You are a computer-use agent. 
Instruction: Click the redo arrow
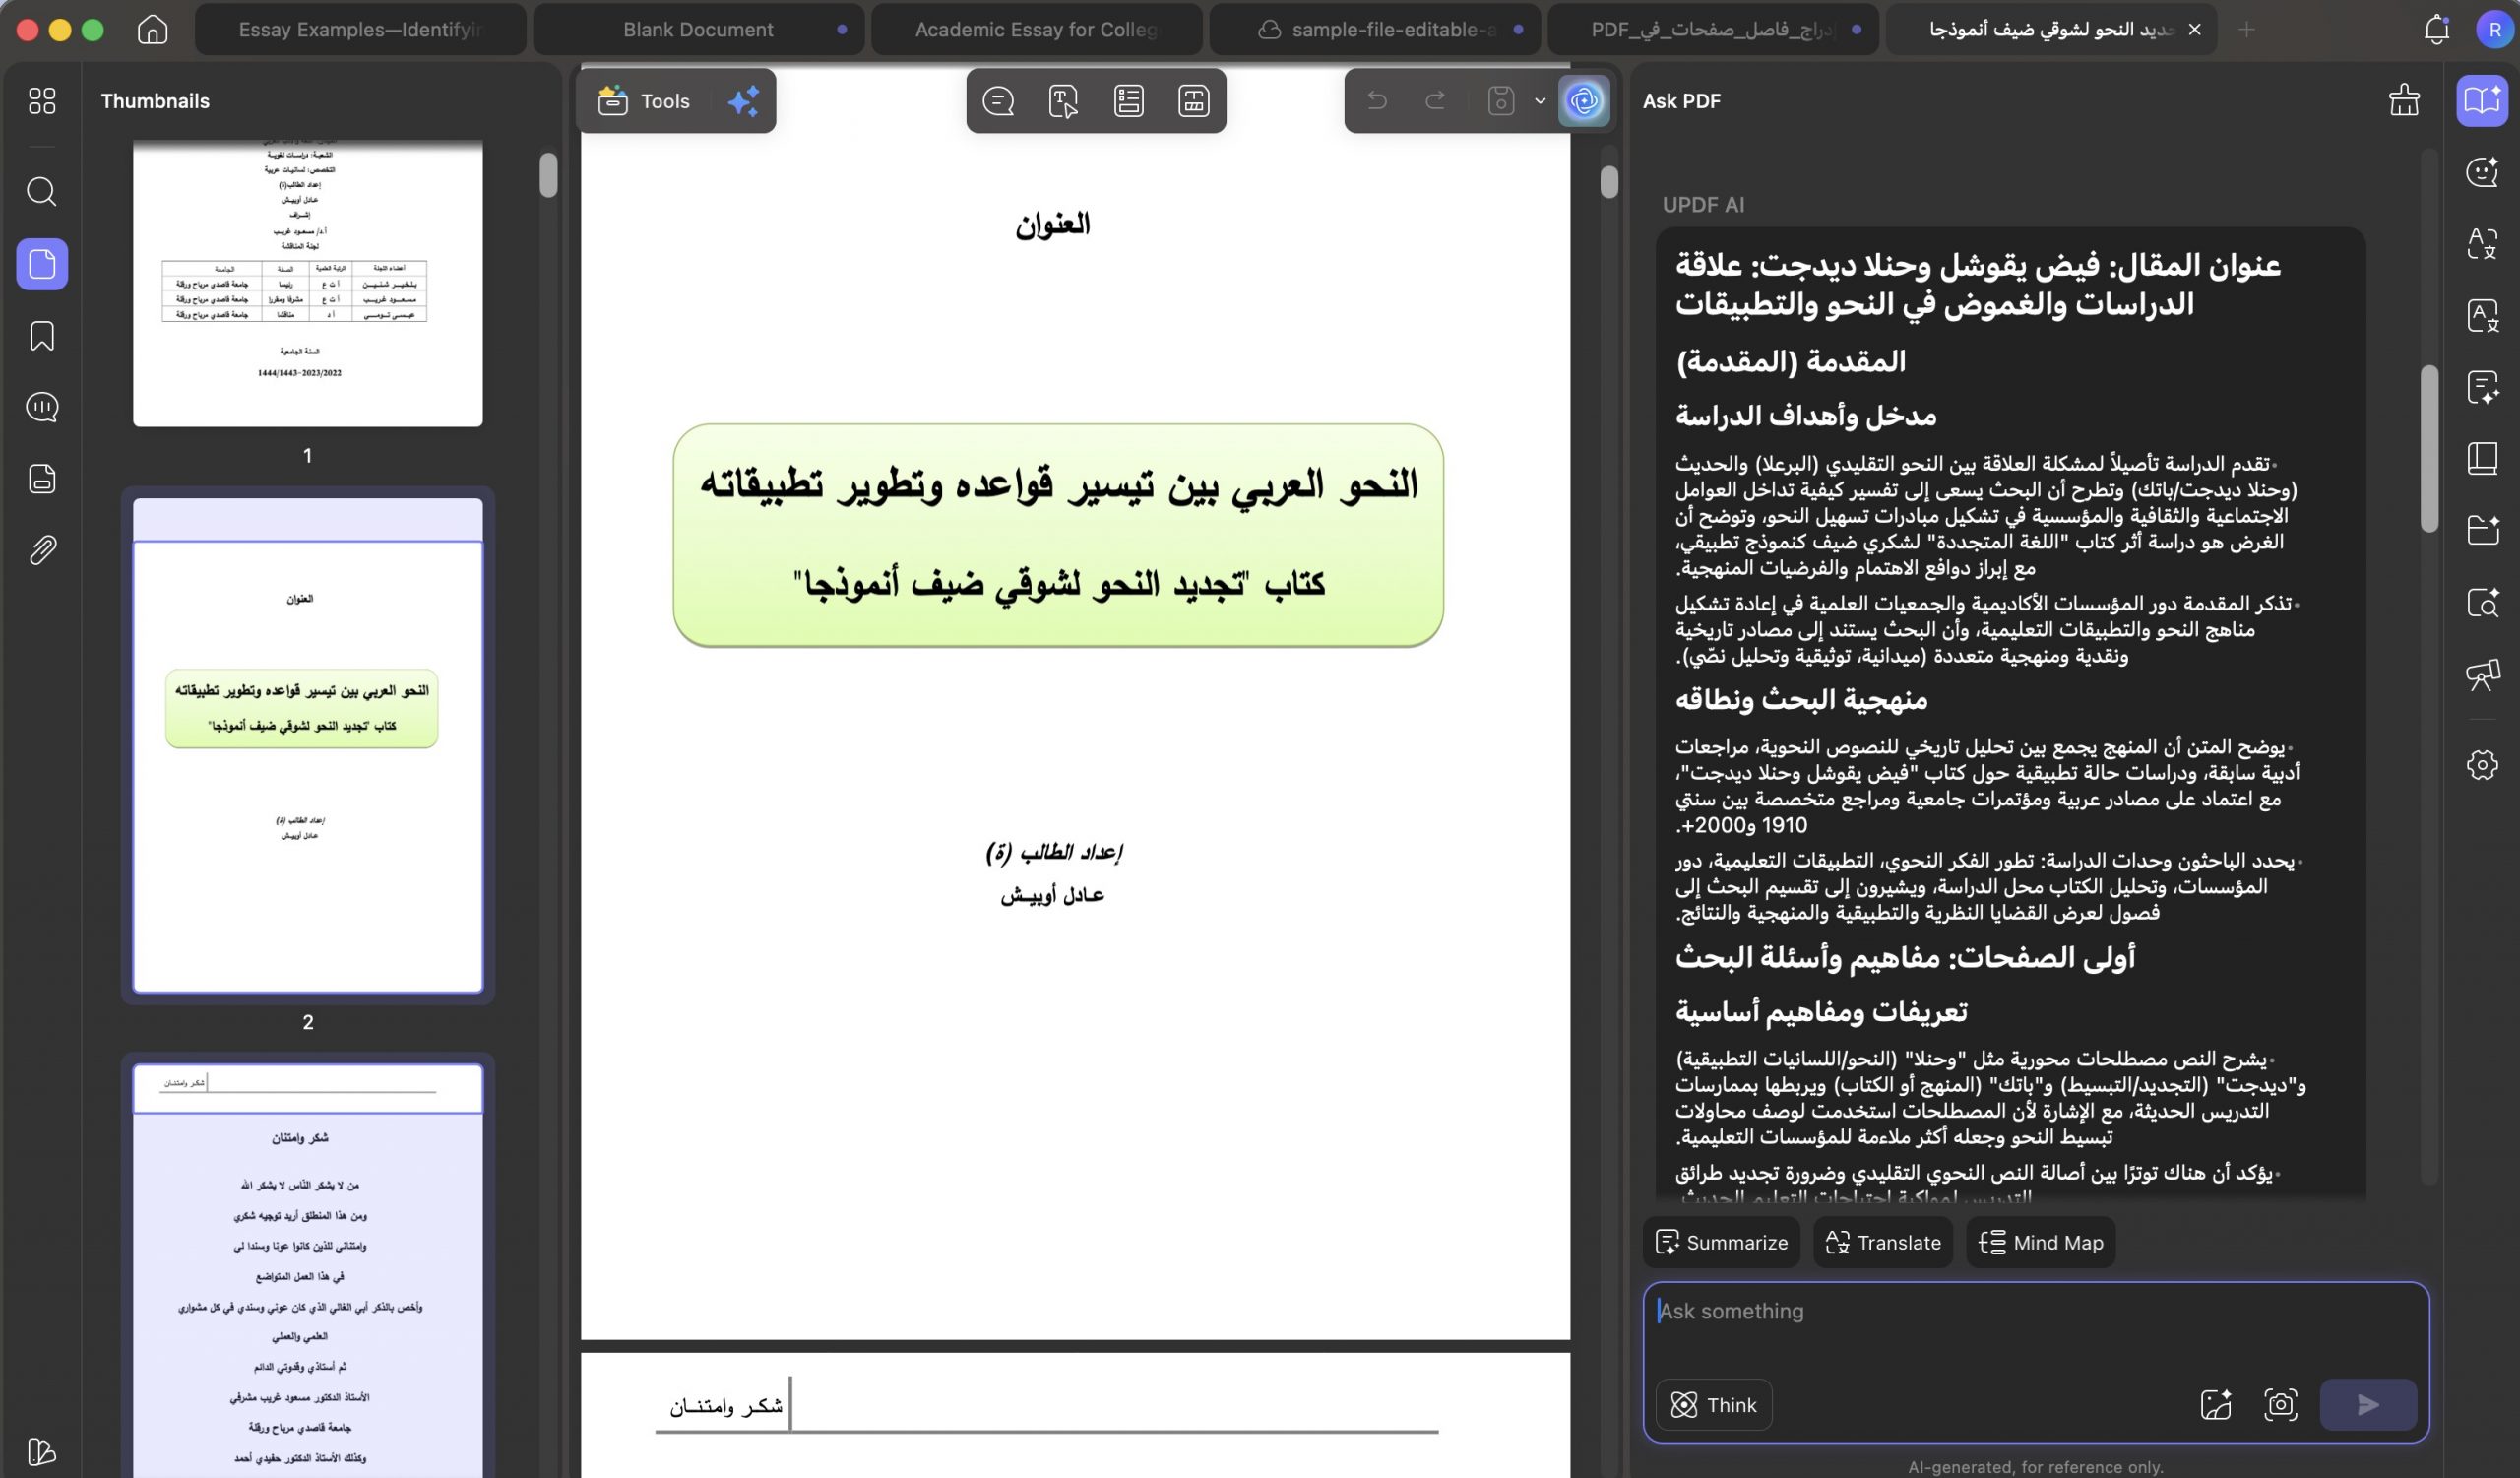tap(1435, 100)
